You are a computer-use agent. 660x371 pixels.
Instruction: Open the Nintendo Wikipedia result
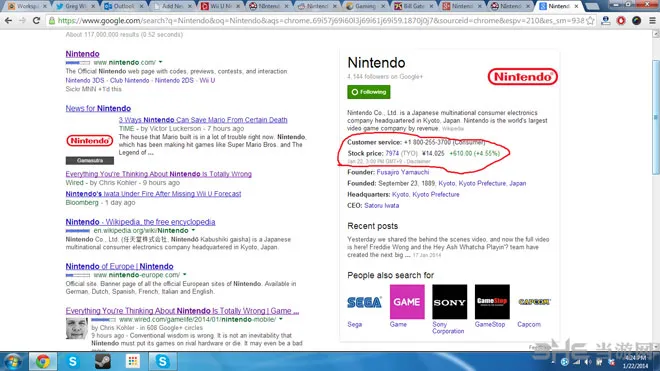[x=140, y=222]
